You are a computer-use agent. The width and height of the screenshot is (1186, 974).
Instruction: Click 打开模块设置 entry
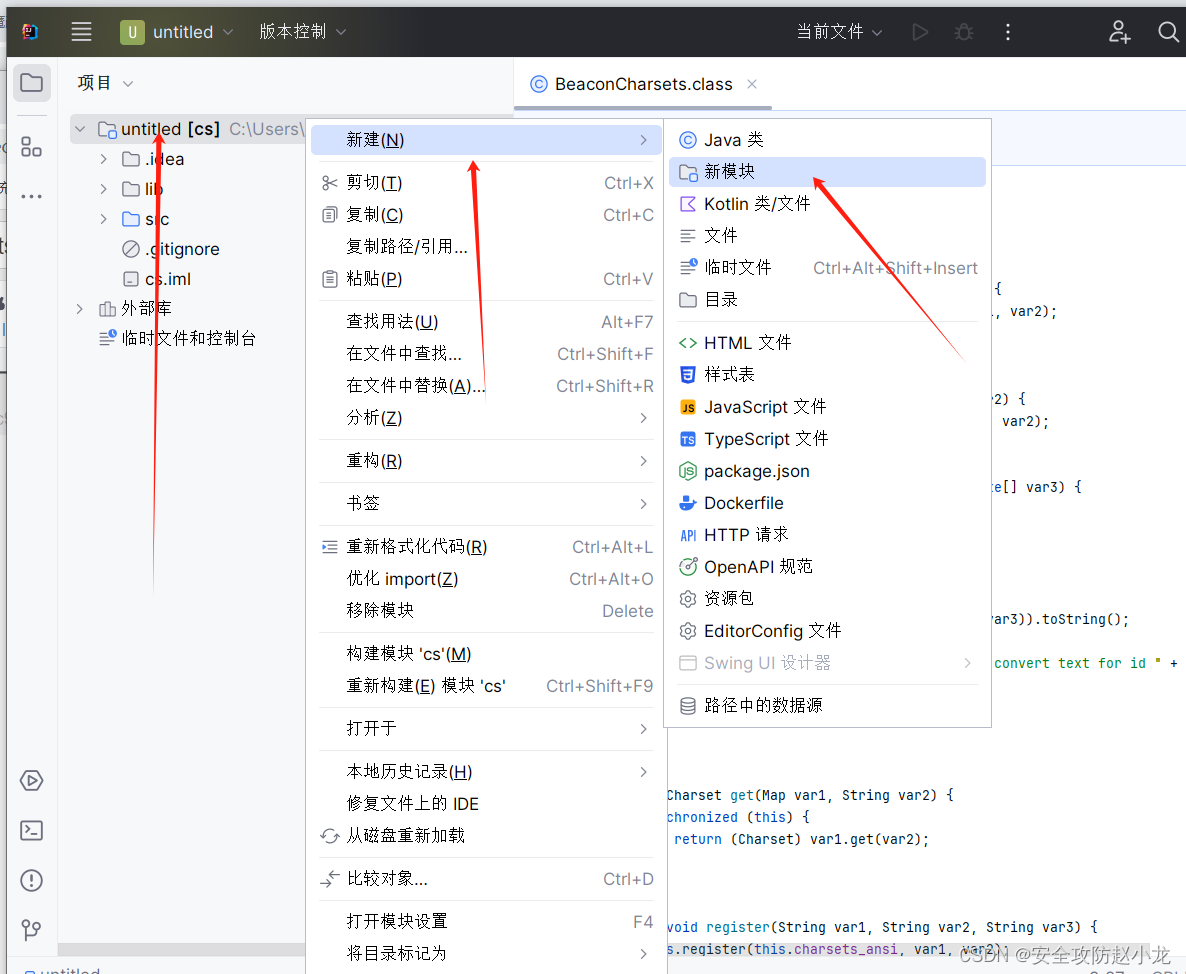pyautogui.click(x=486, y=922)
